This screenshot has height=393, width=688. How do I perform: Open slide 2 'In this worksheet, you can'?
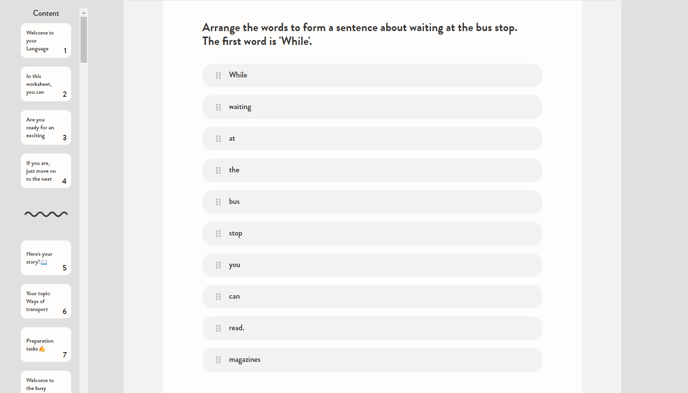(46, 84)
